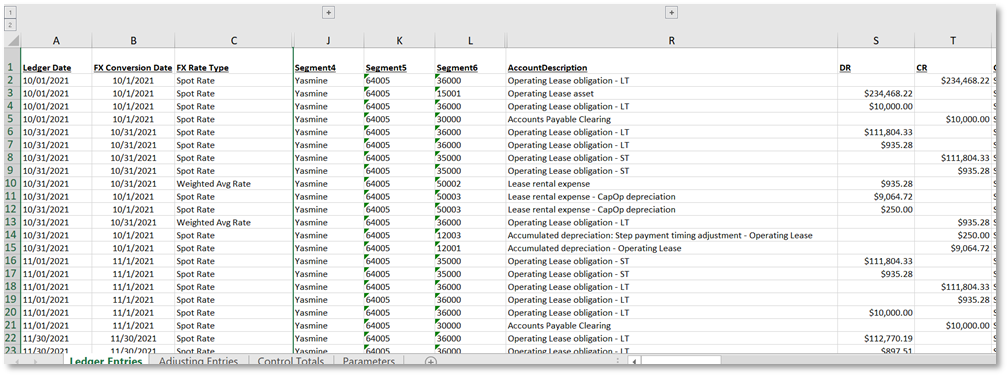Select the $250.00 DR cell
Image resolution: width=1008 pixels, height=376 pixels.
[876, 210]
